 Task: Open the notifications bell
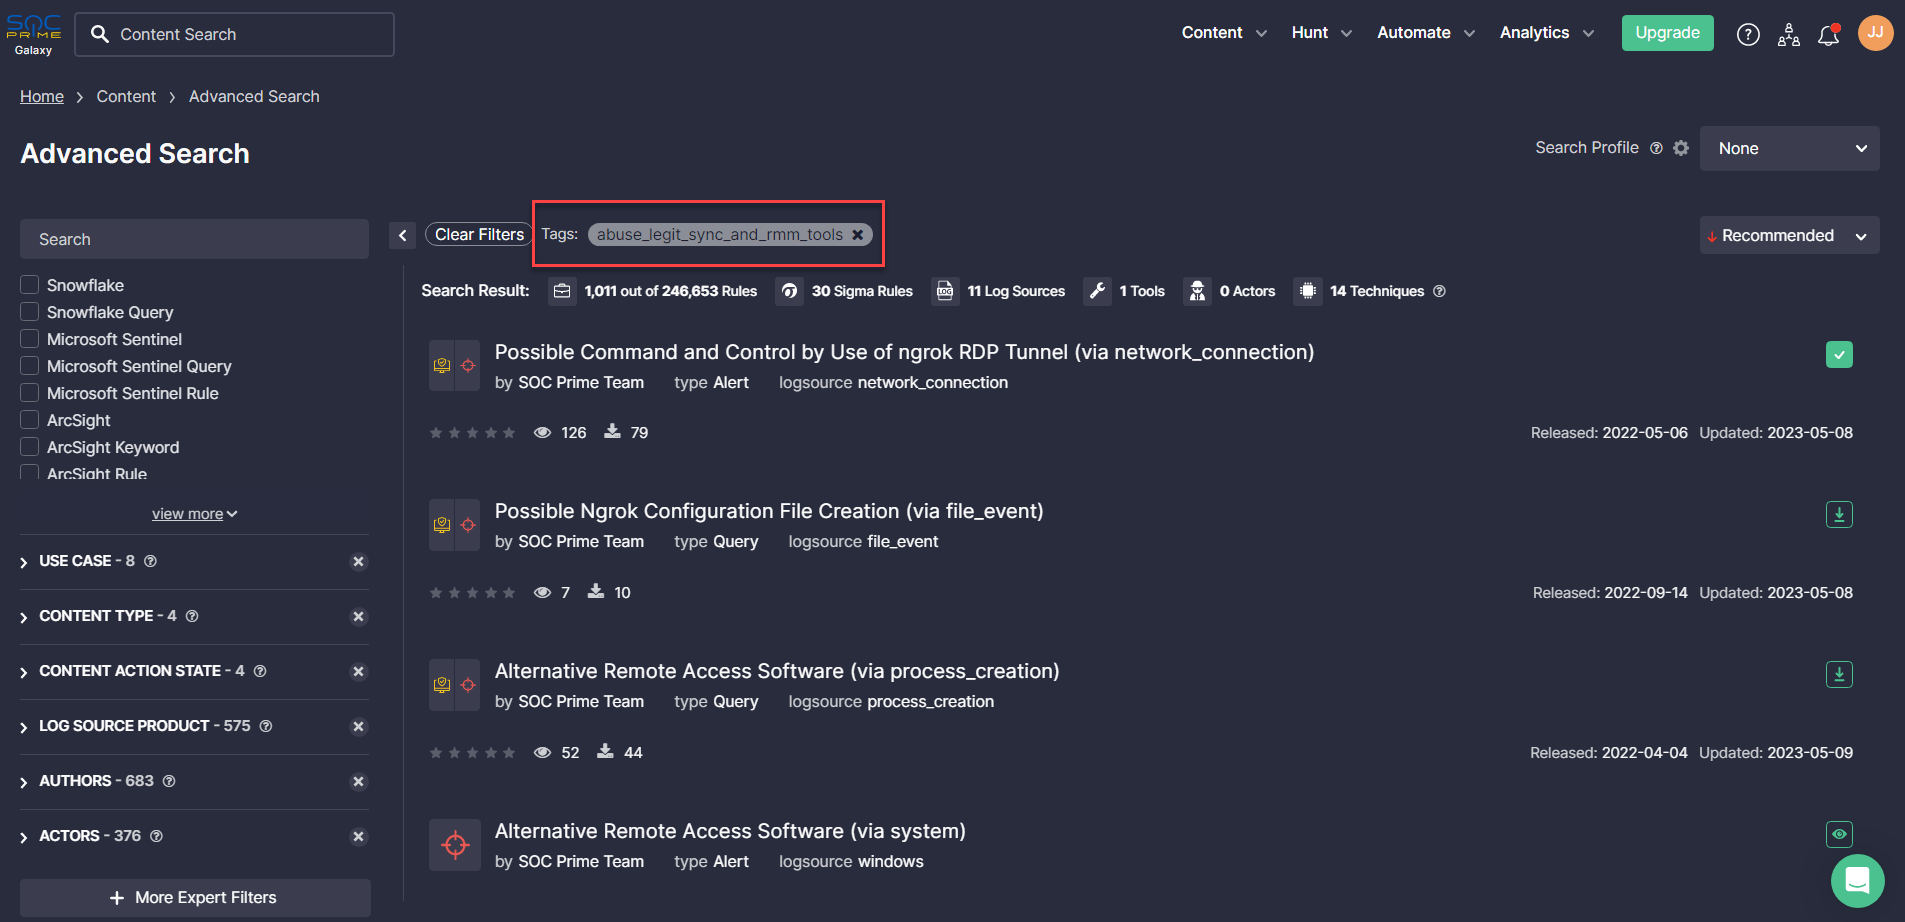[x=1829, y=35]
